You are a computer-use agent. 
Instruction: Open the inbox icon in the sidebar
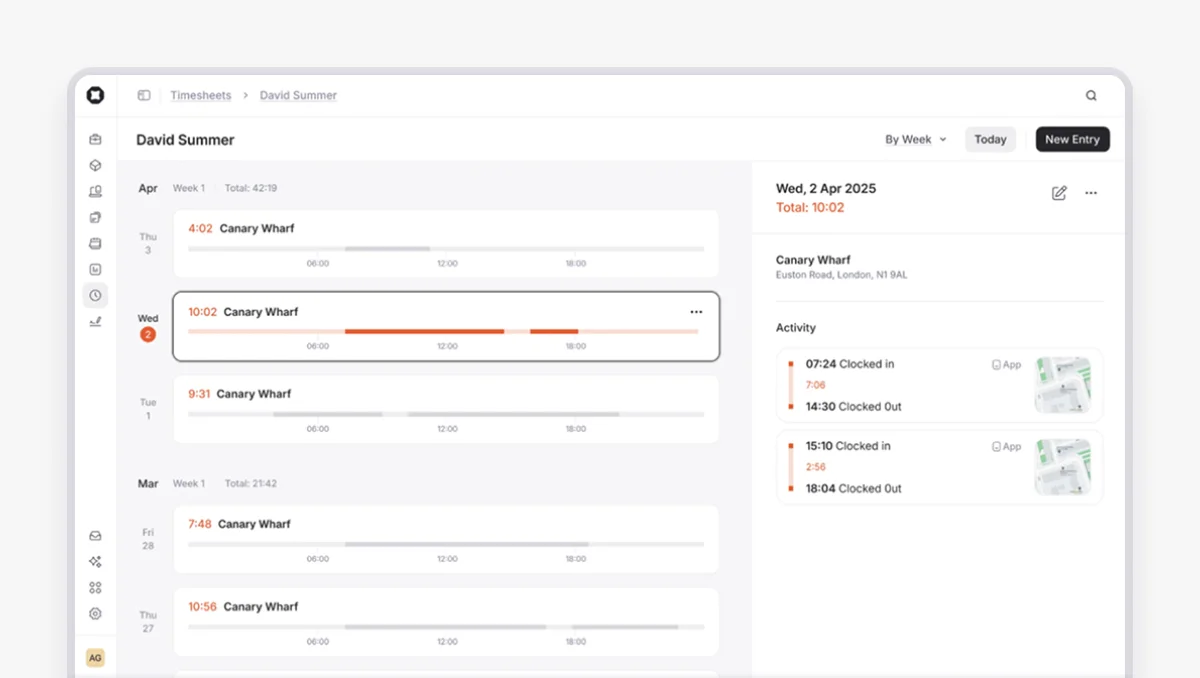95,536
